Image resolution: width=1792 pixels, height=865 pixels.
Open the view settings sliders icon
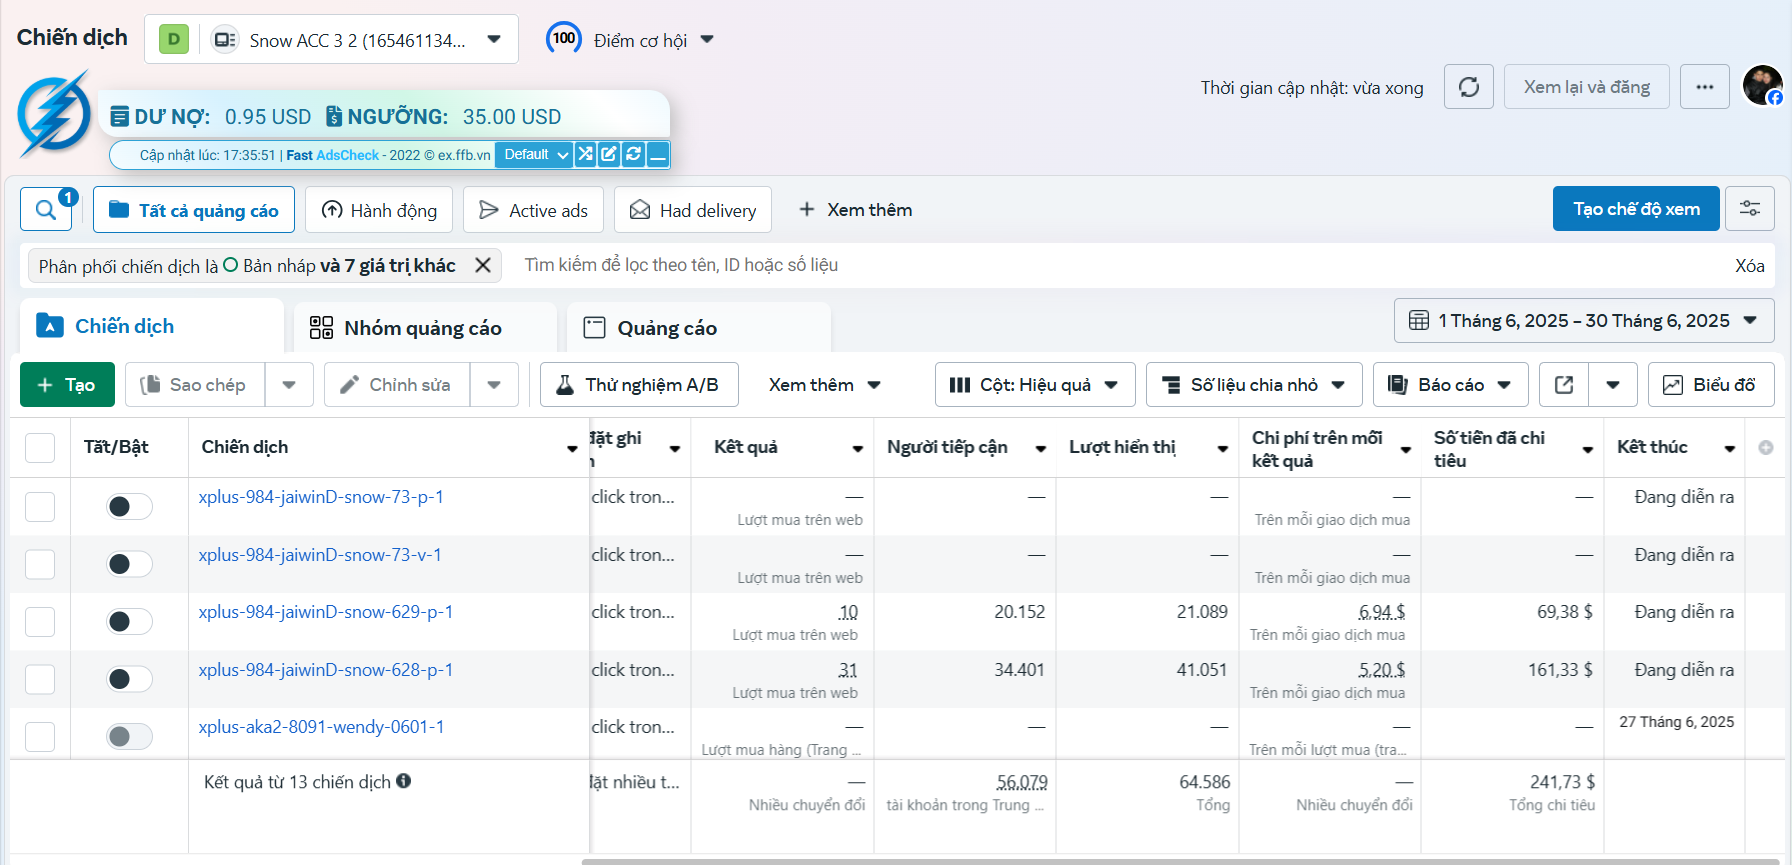click(1750, 208)
